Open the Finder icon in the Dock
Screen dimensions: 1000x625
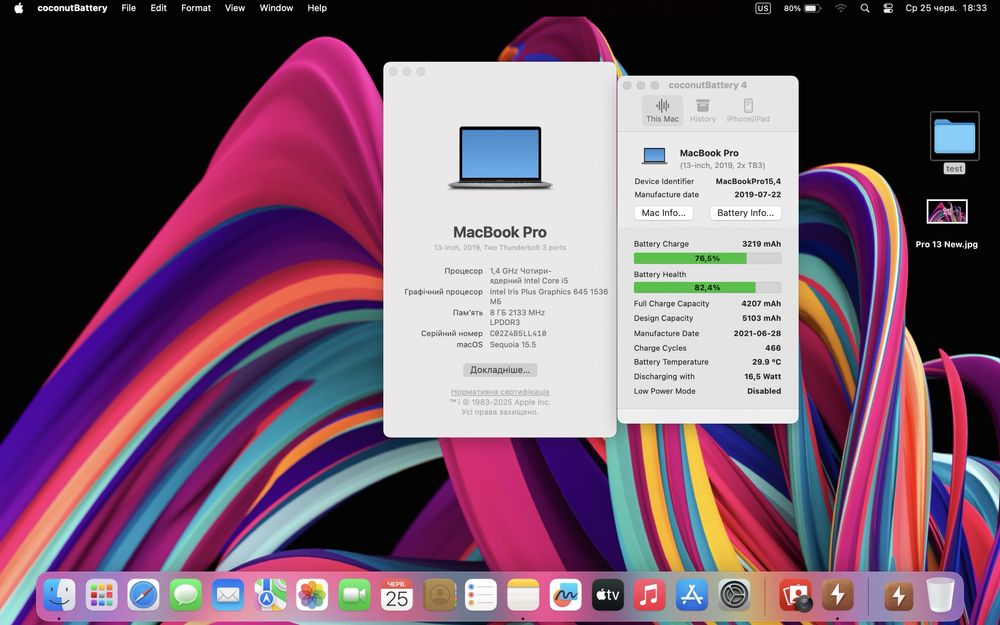point(59,596)
